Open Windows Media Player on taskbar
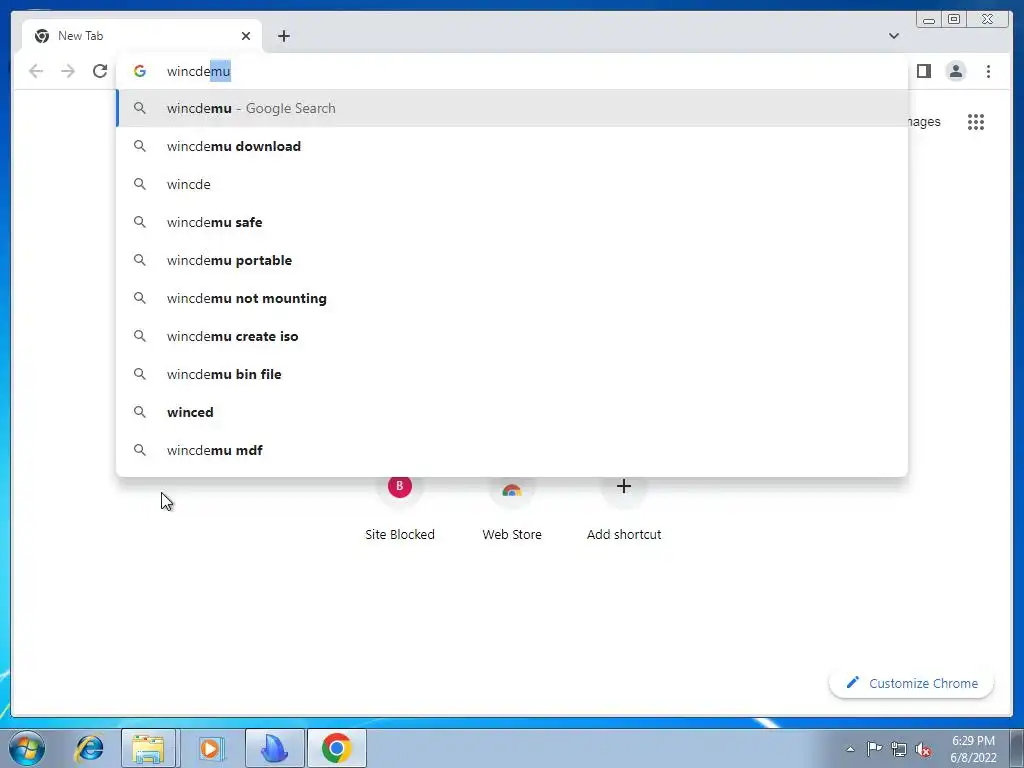The height and width of the screenshot is (768, 1024). pos(210,748)
